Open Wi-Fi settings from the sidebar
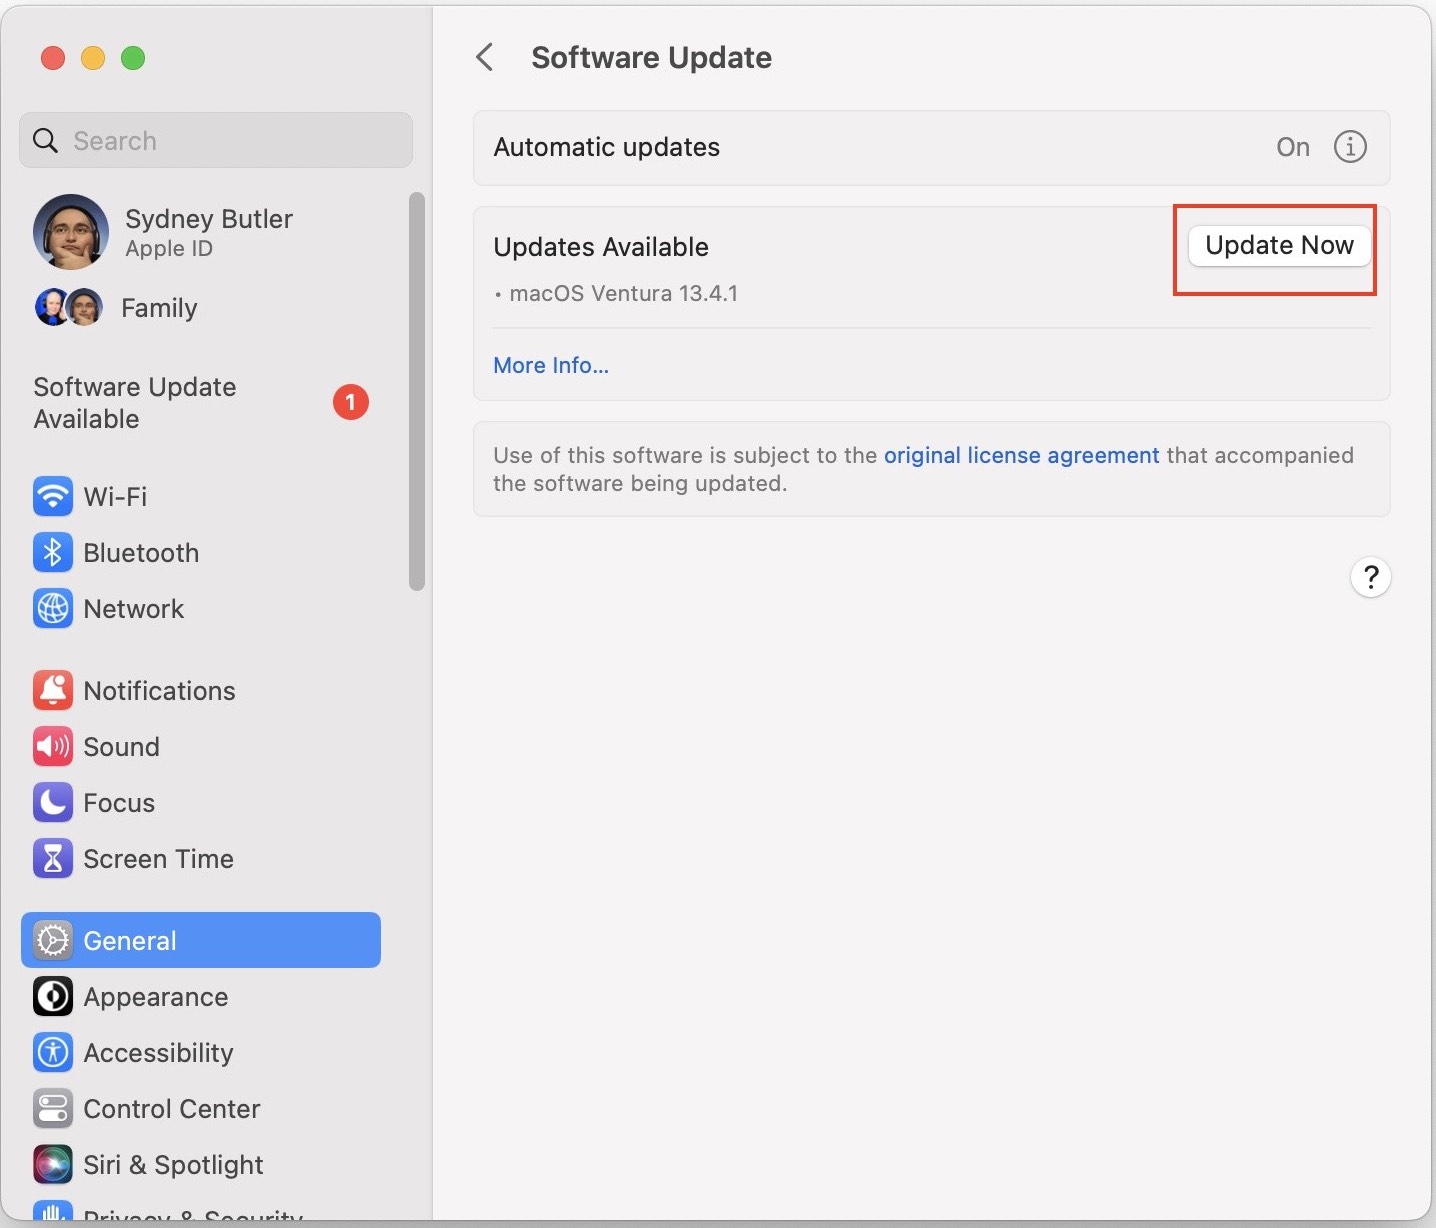 point(112,496)
